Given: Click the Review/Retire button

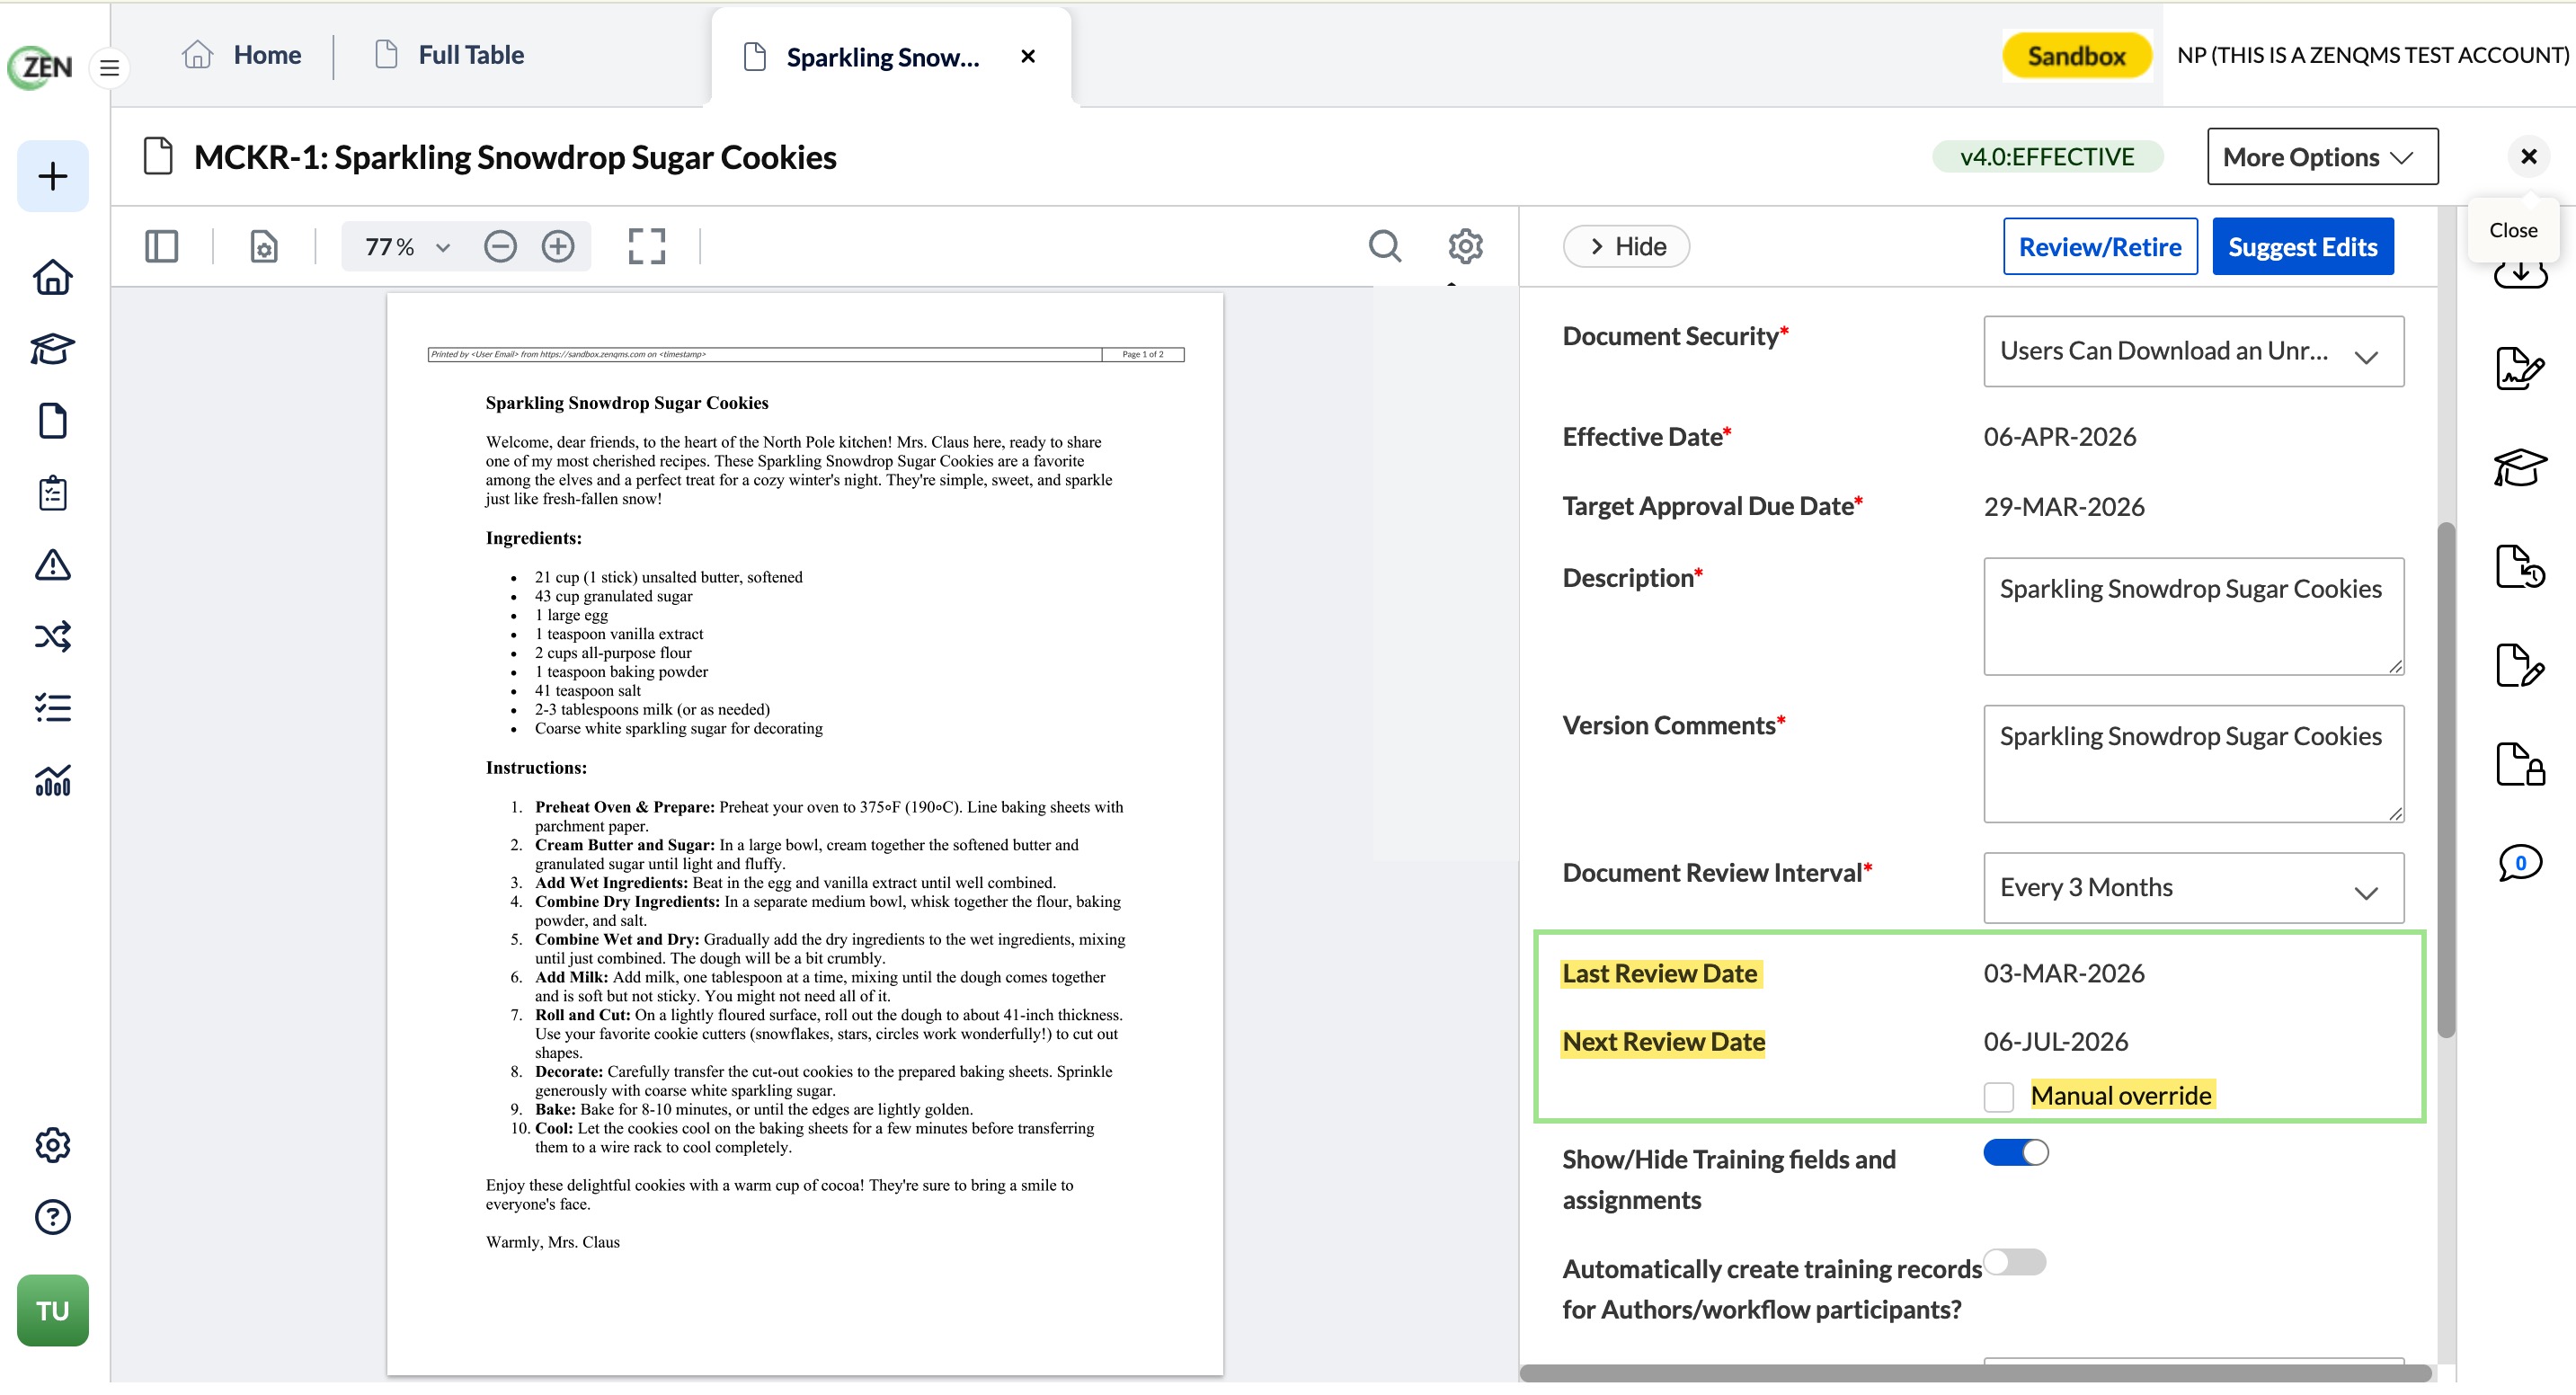Looking at the screenshot, I should pyautogui.click(x=2100, y=246).
